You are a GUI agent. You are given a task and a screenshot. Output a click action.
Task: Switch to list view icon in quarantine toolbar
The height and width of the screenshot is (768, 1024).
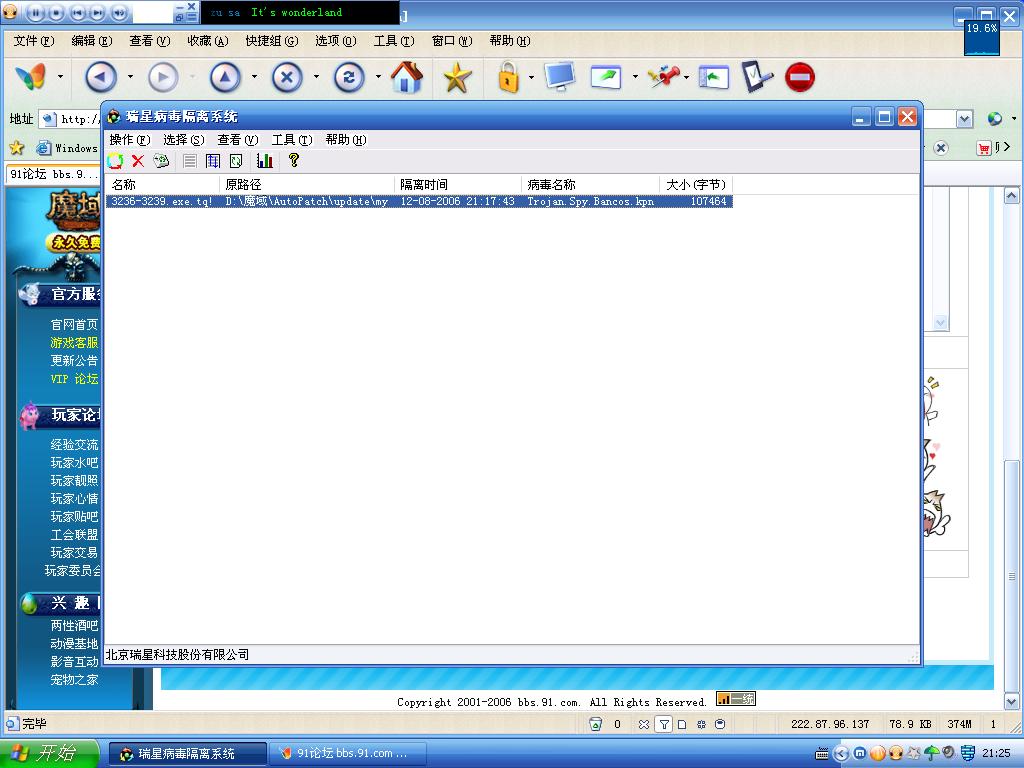click(x=190, y=161)
